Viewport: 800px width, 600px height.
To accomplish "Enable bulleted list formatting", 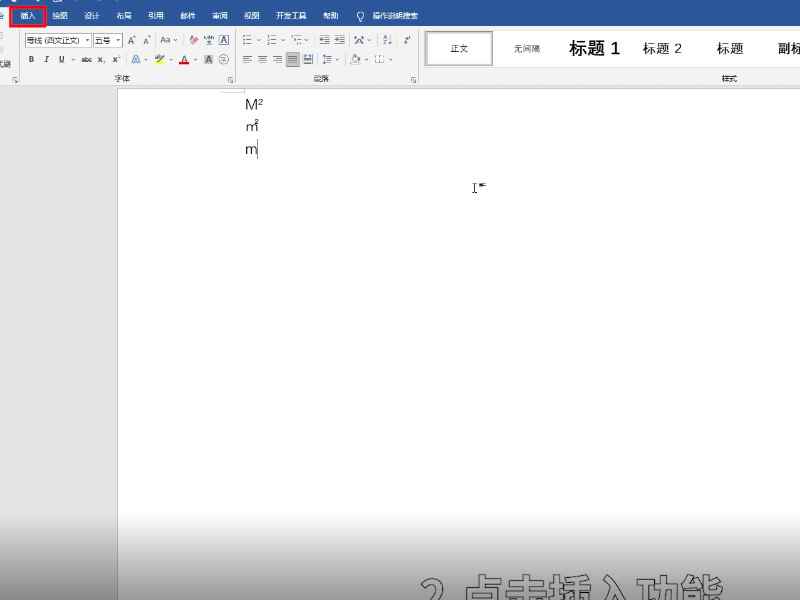I will click(x=248, y=39).
